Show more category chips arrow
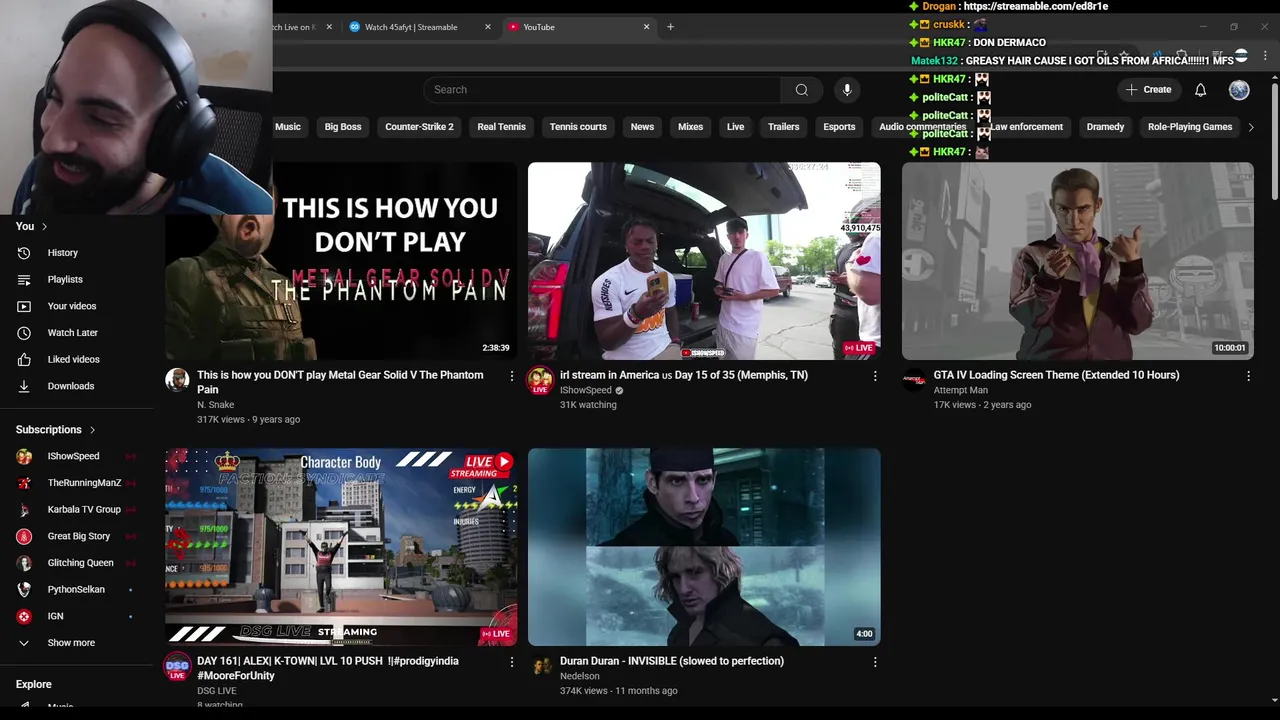Image resolution: width=1280 pixels, height=720 pixels. point(1250,127)
